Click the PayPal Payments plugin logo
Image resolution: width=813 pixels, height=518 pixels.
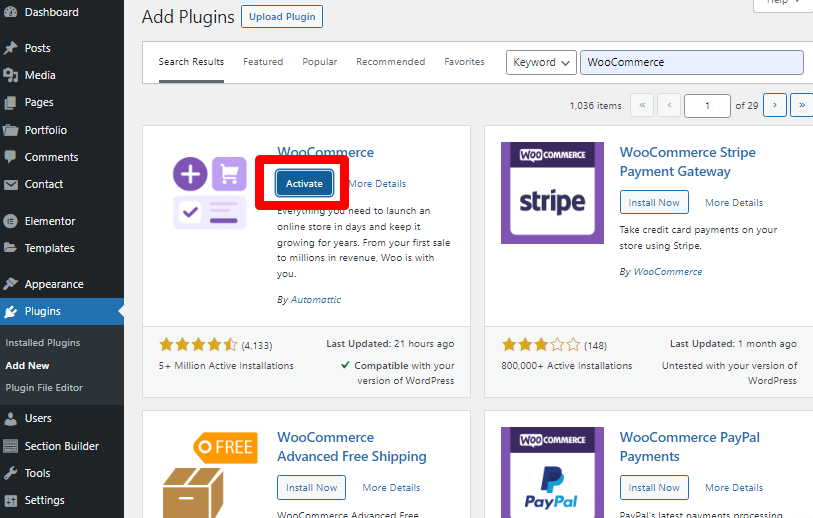click(552, 472)
